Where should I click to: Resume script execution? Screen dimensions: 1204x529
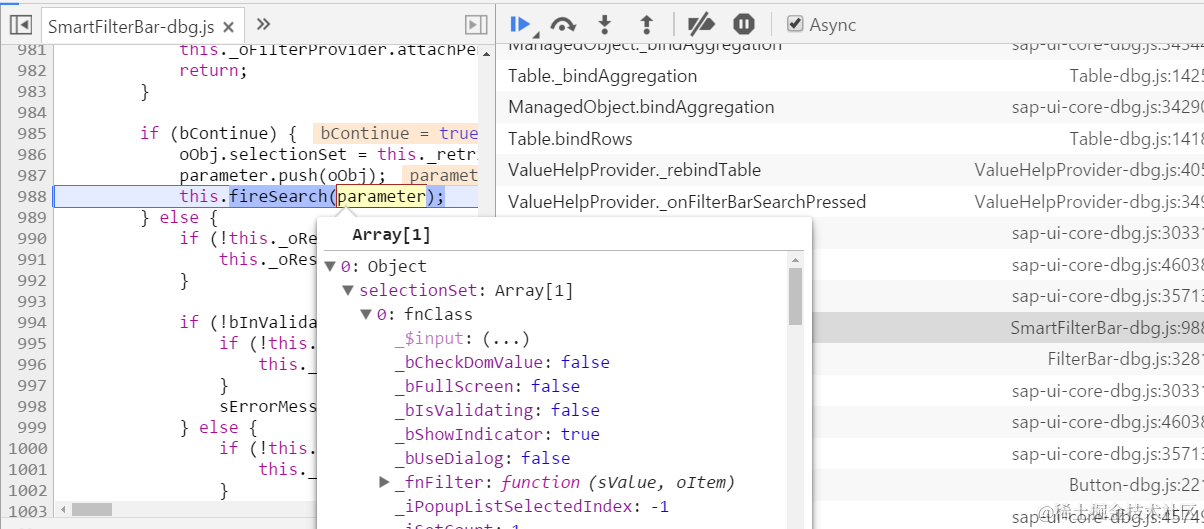[x=521, y=24]
